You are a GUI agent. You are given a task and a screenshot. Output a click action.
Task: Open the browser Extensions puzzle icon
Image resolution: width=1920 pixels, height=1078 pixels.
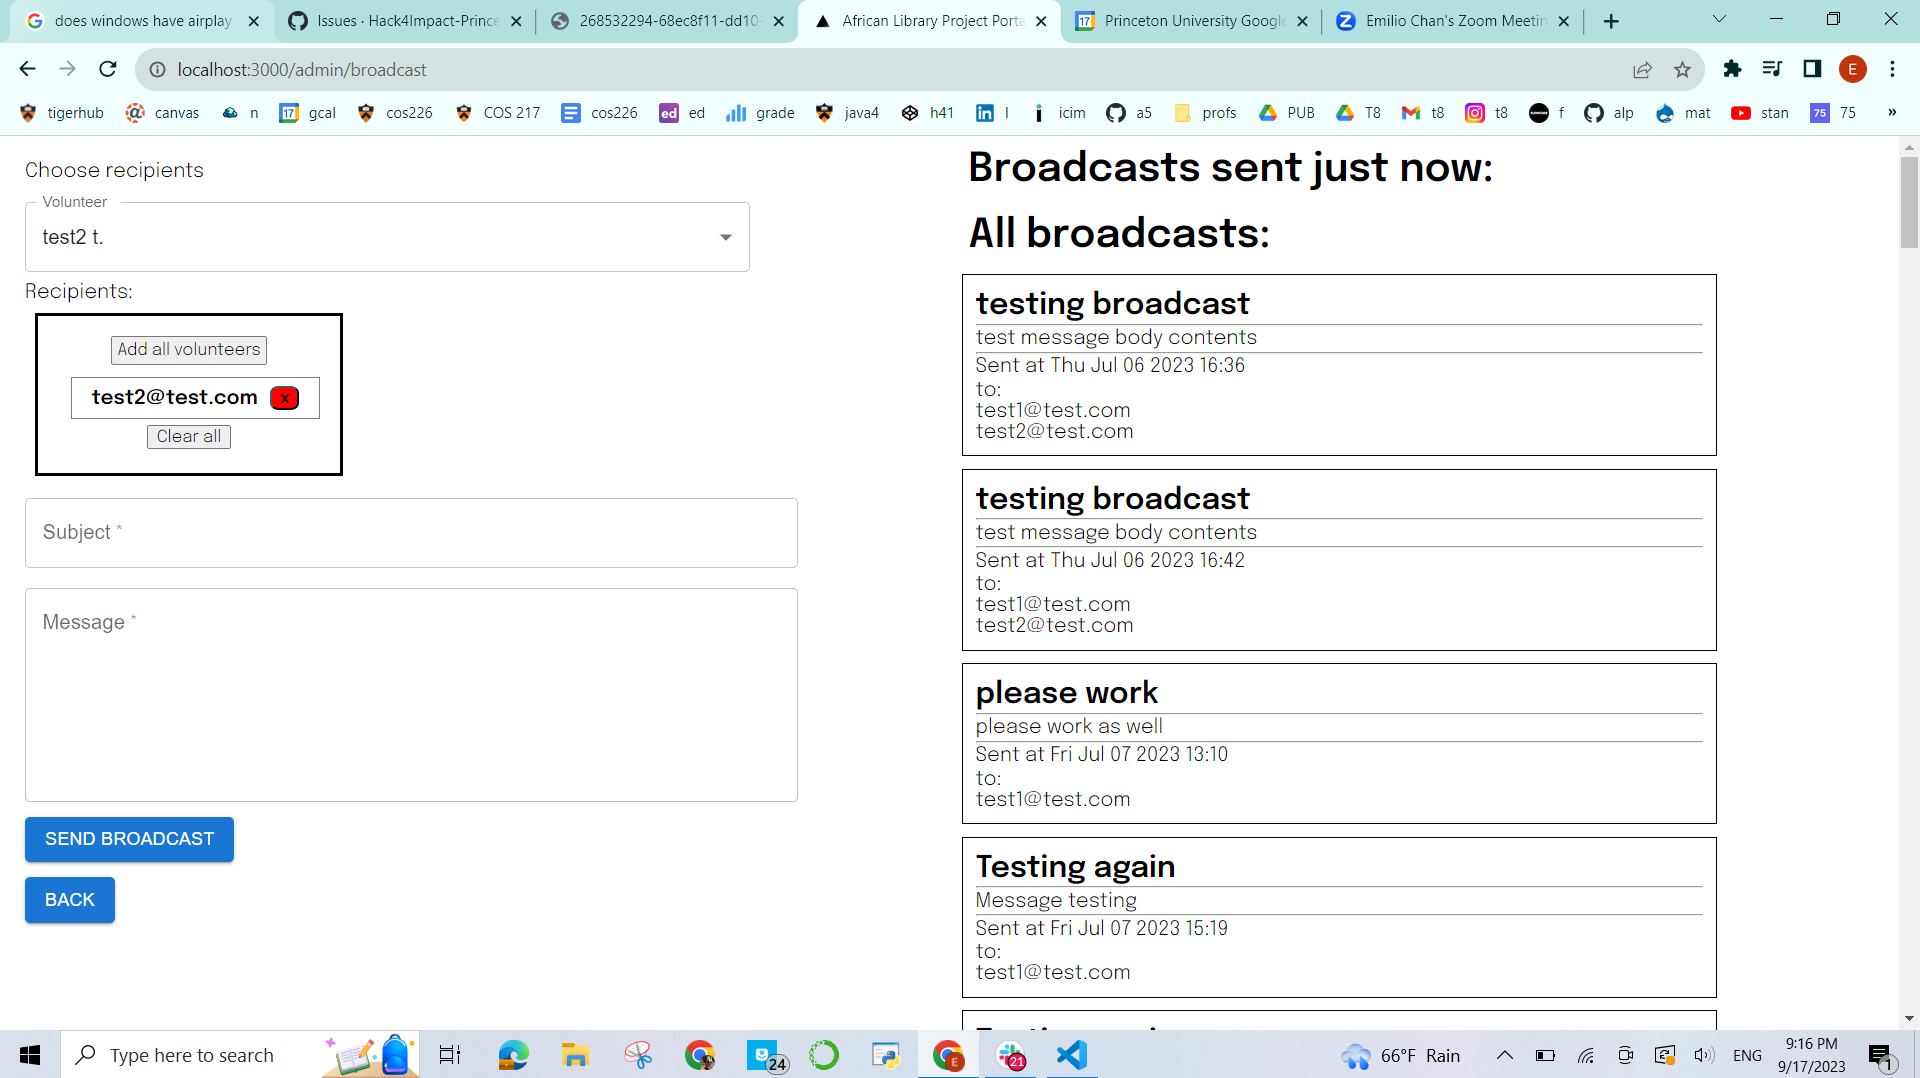point(1733,69)
